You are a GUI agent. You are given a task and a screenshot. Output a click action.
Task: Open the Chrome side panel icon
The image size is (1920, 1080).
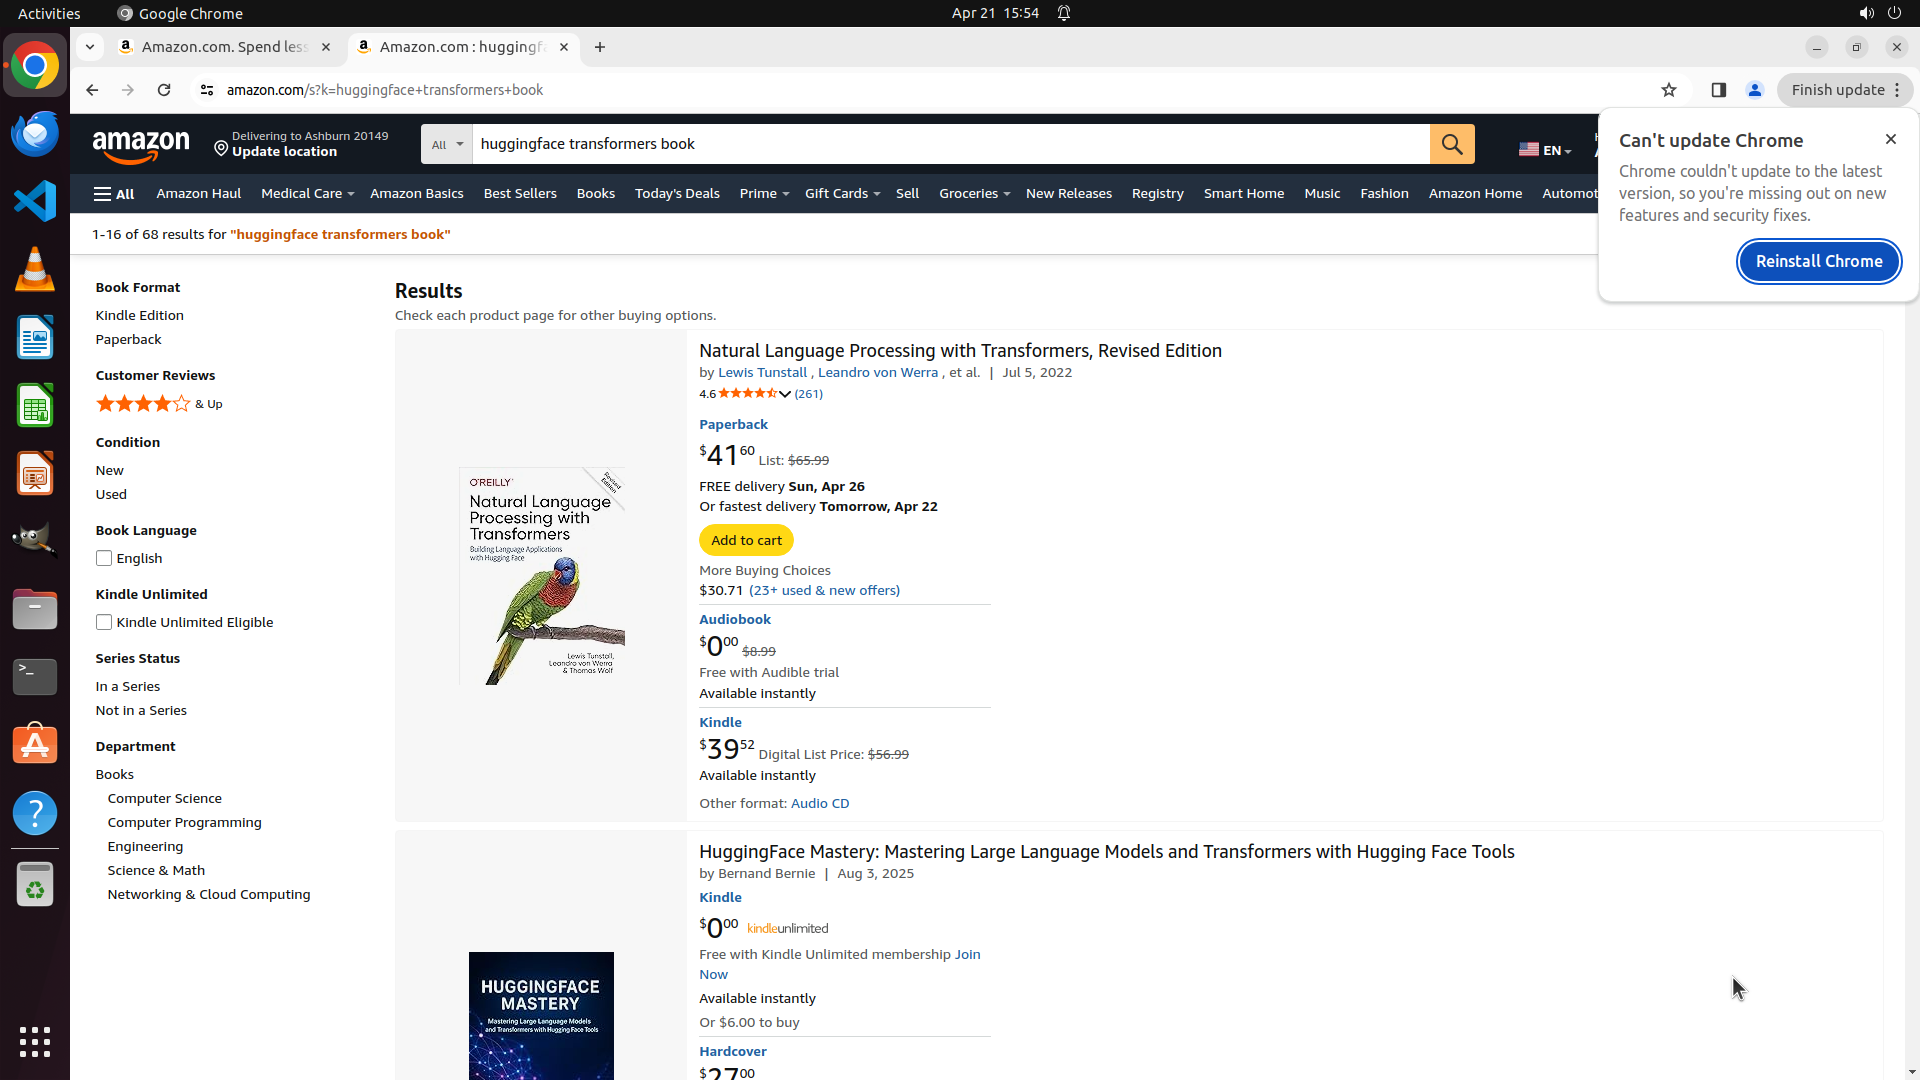click(x=1719, y=90)
